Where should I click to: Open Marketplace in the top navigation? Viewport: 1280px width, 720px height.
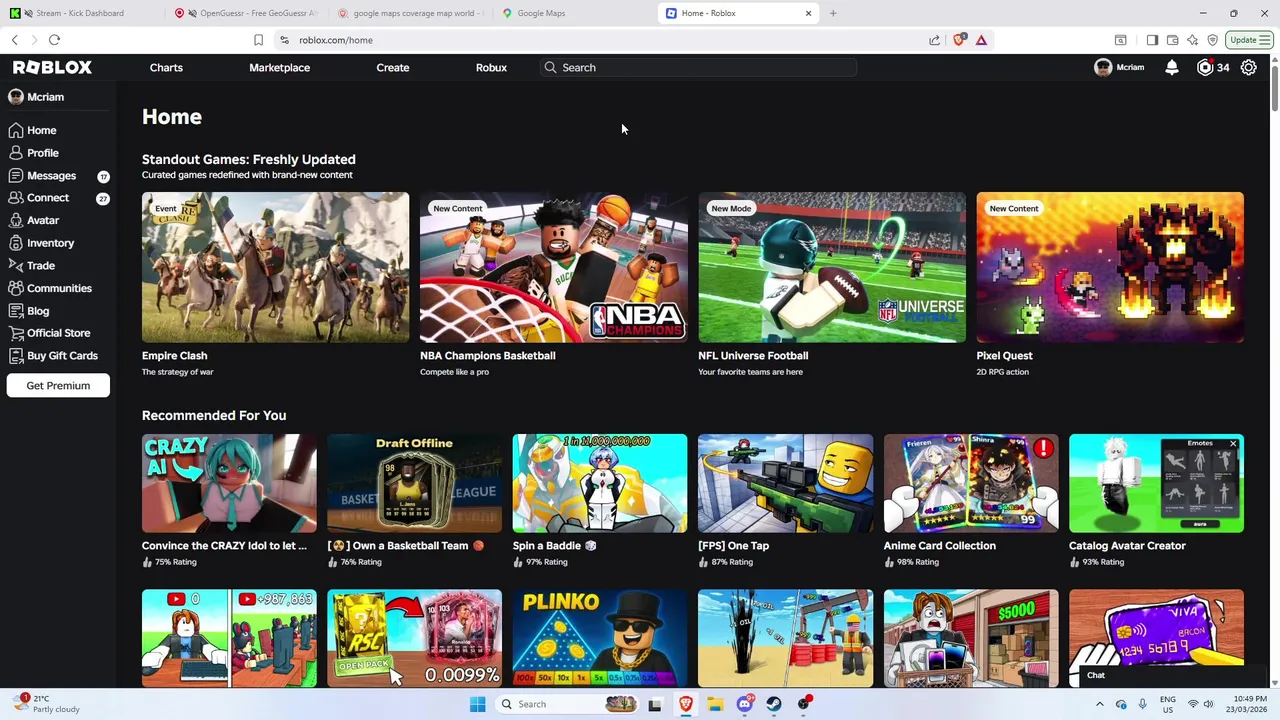pyautogui.click(x=279, y=67)
